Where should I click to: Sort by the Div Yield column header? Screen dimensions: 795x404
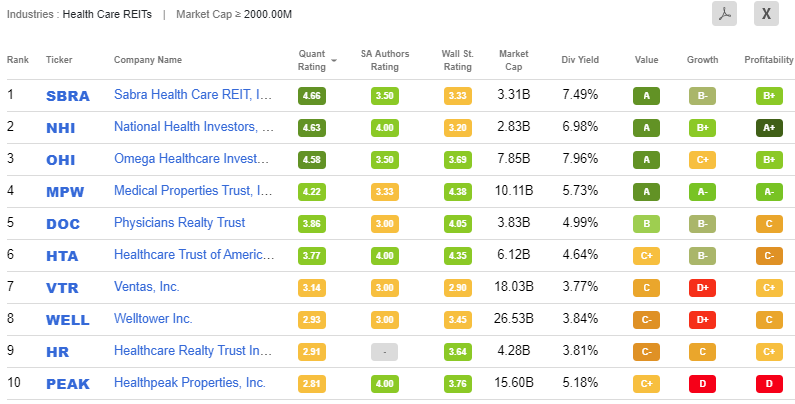pyautogui.click(x=580, y=60)
